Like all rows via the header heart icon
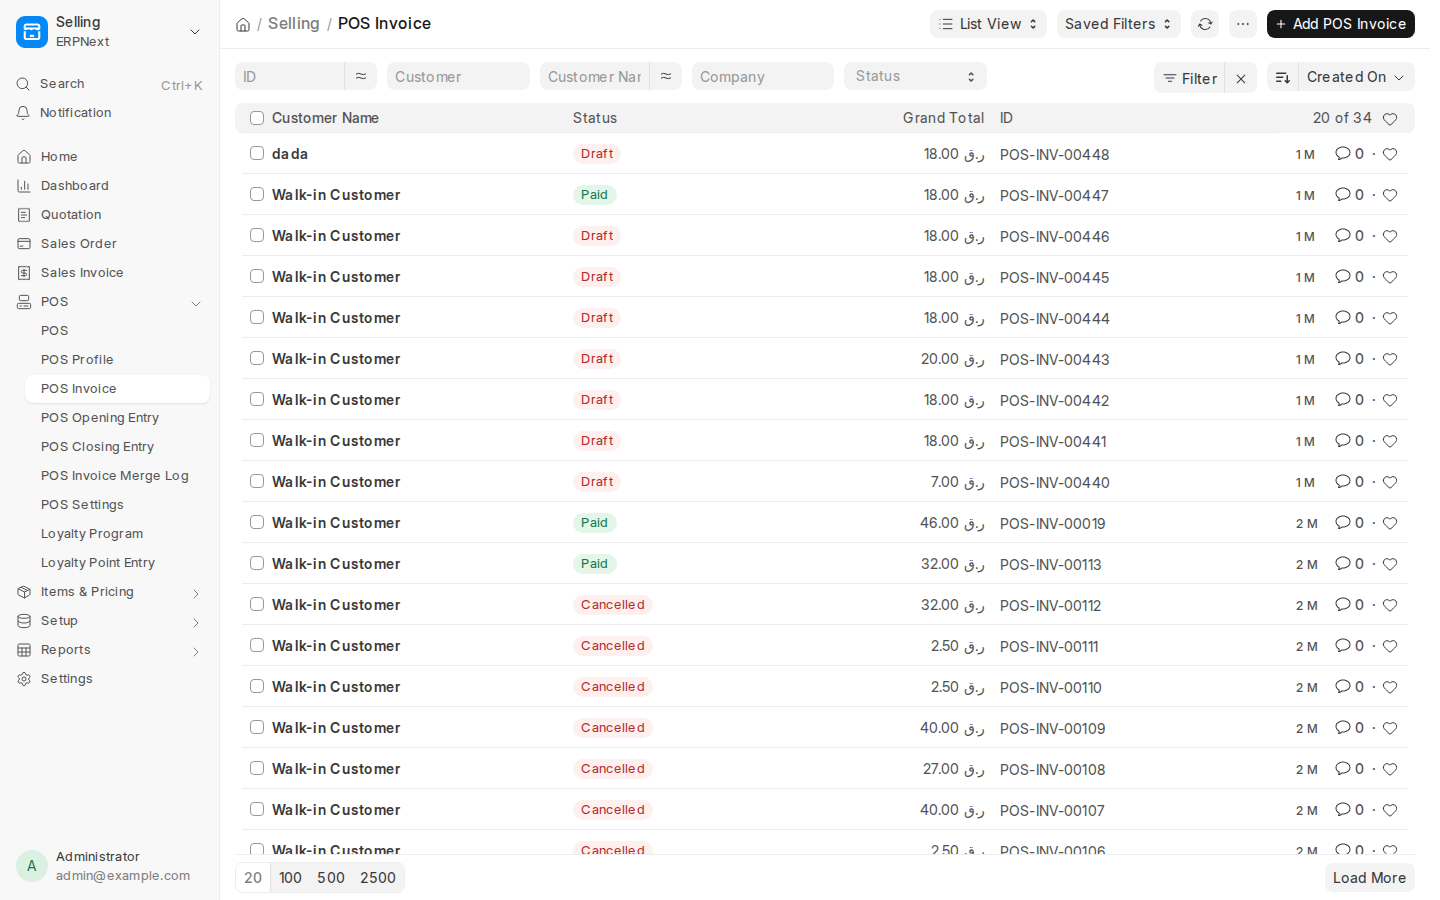This screenshot has height=900, width=1440. coord(1390,119)
